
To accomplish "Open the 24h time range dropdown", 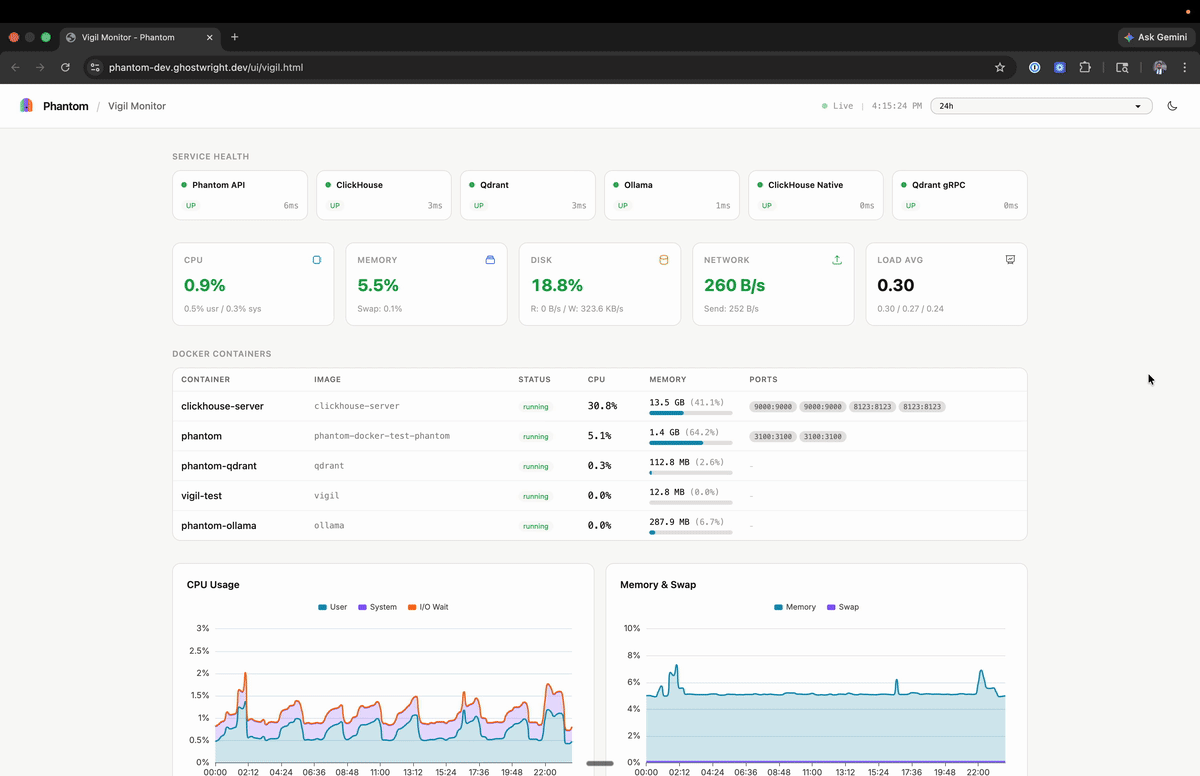I will (x=1040, y=105).
